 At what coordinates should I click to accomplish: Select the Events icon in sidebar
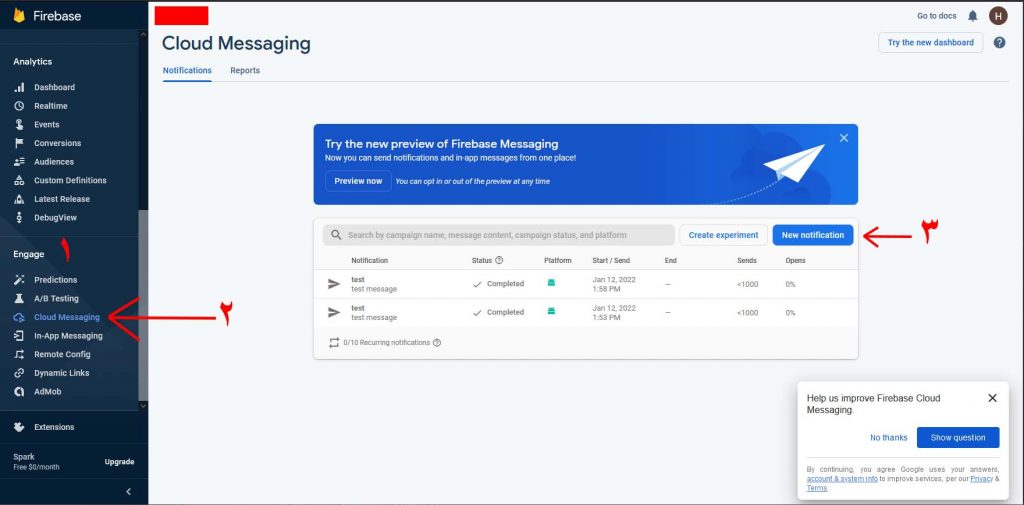coord(20,124)
